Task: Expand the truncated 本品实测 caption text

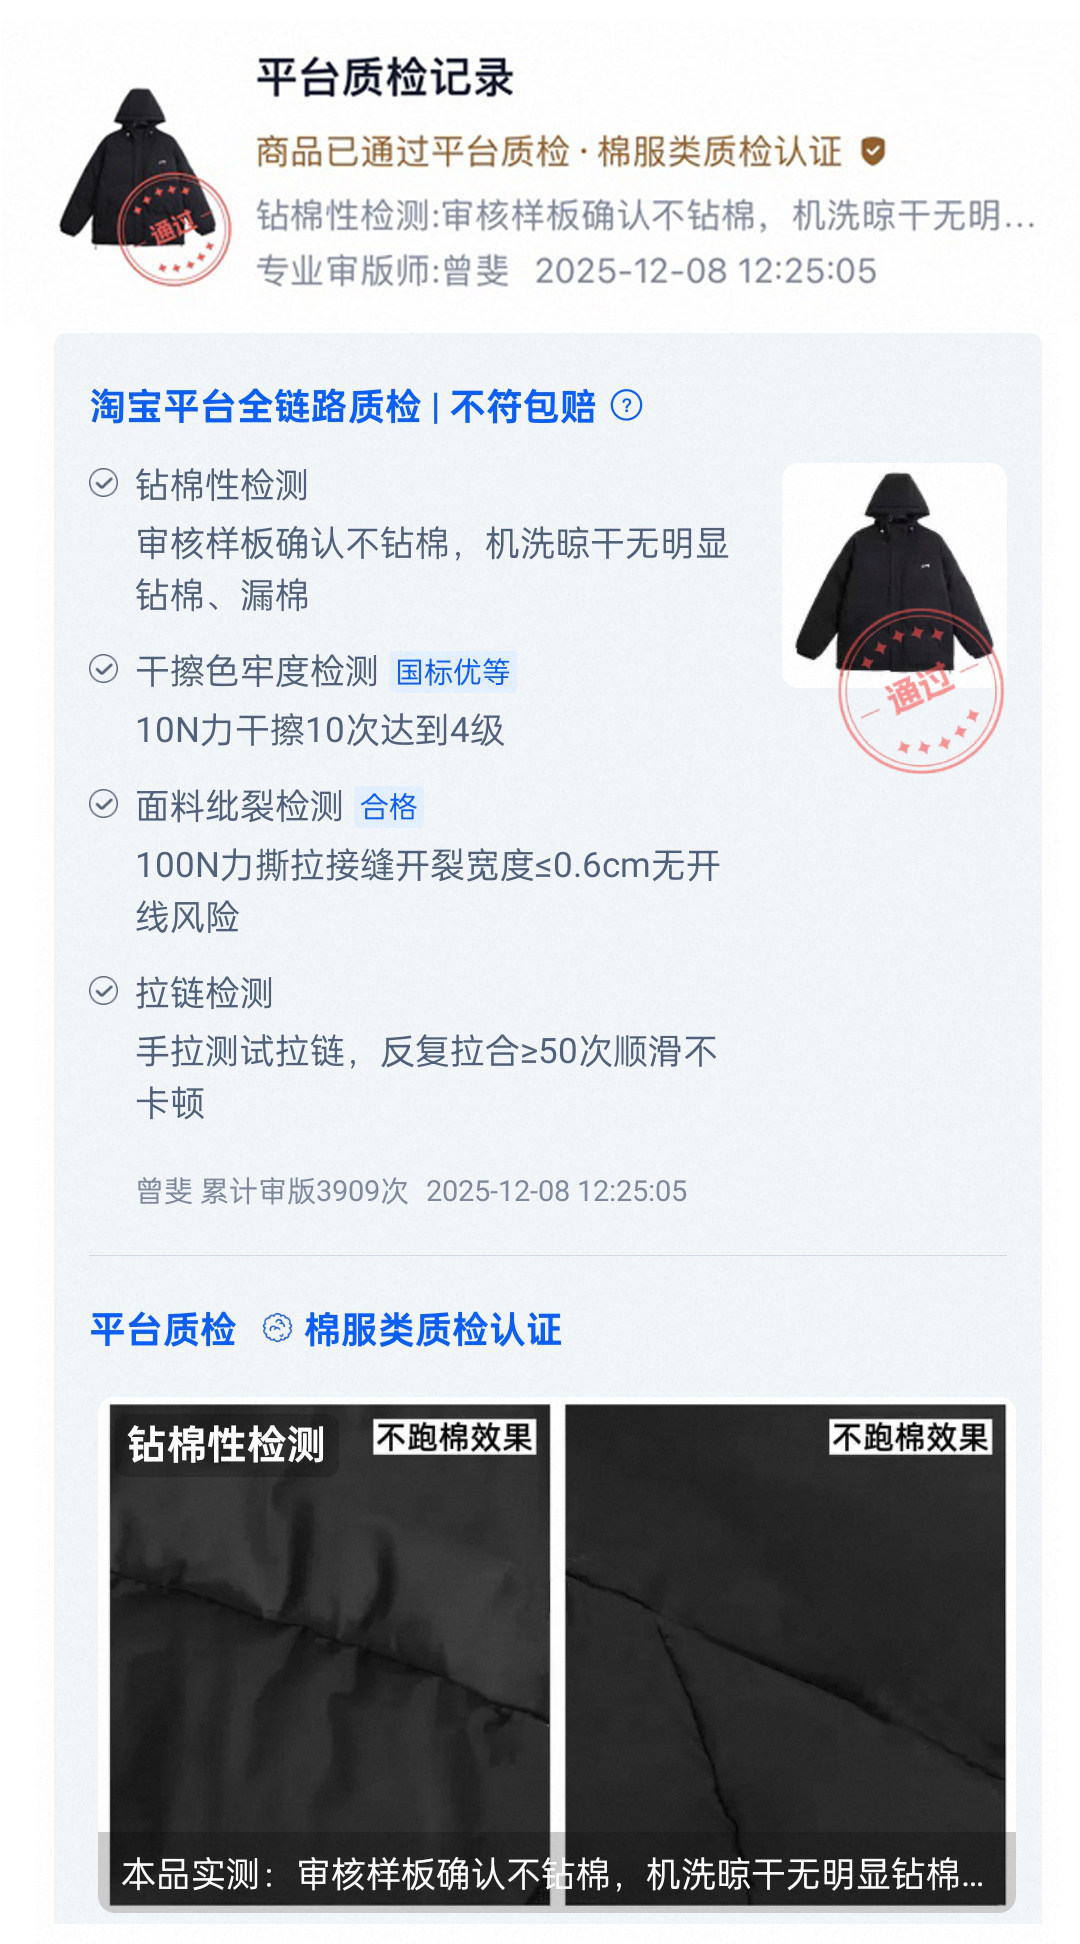Action: [553, 1874]
